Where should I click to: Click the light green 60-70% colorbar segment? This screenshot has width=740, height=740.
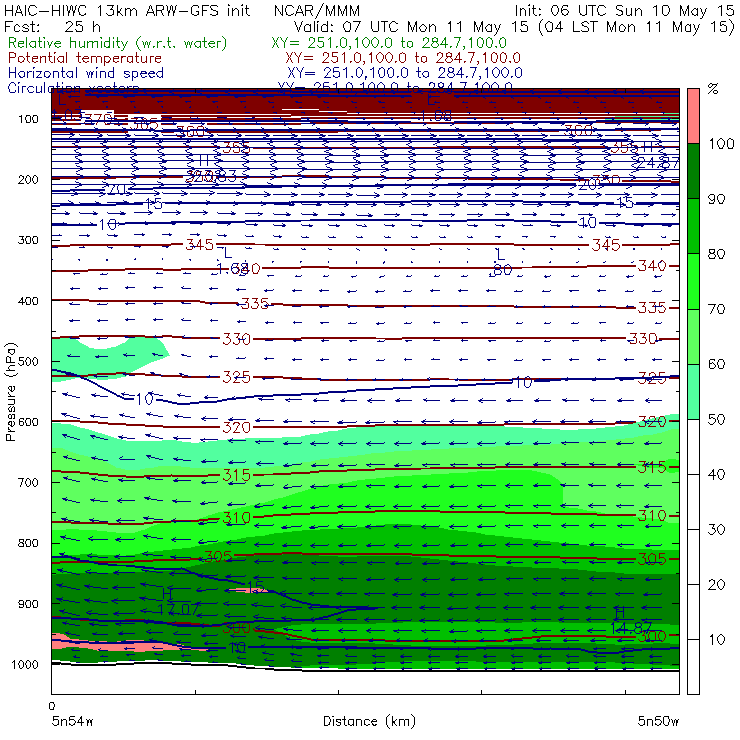[x=693, y=336]
